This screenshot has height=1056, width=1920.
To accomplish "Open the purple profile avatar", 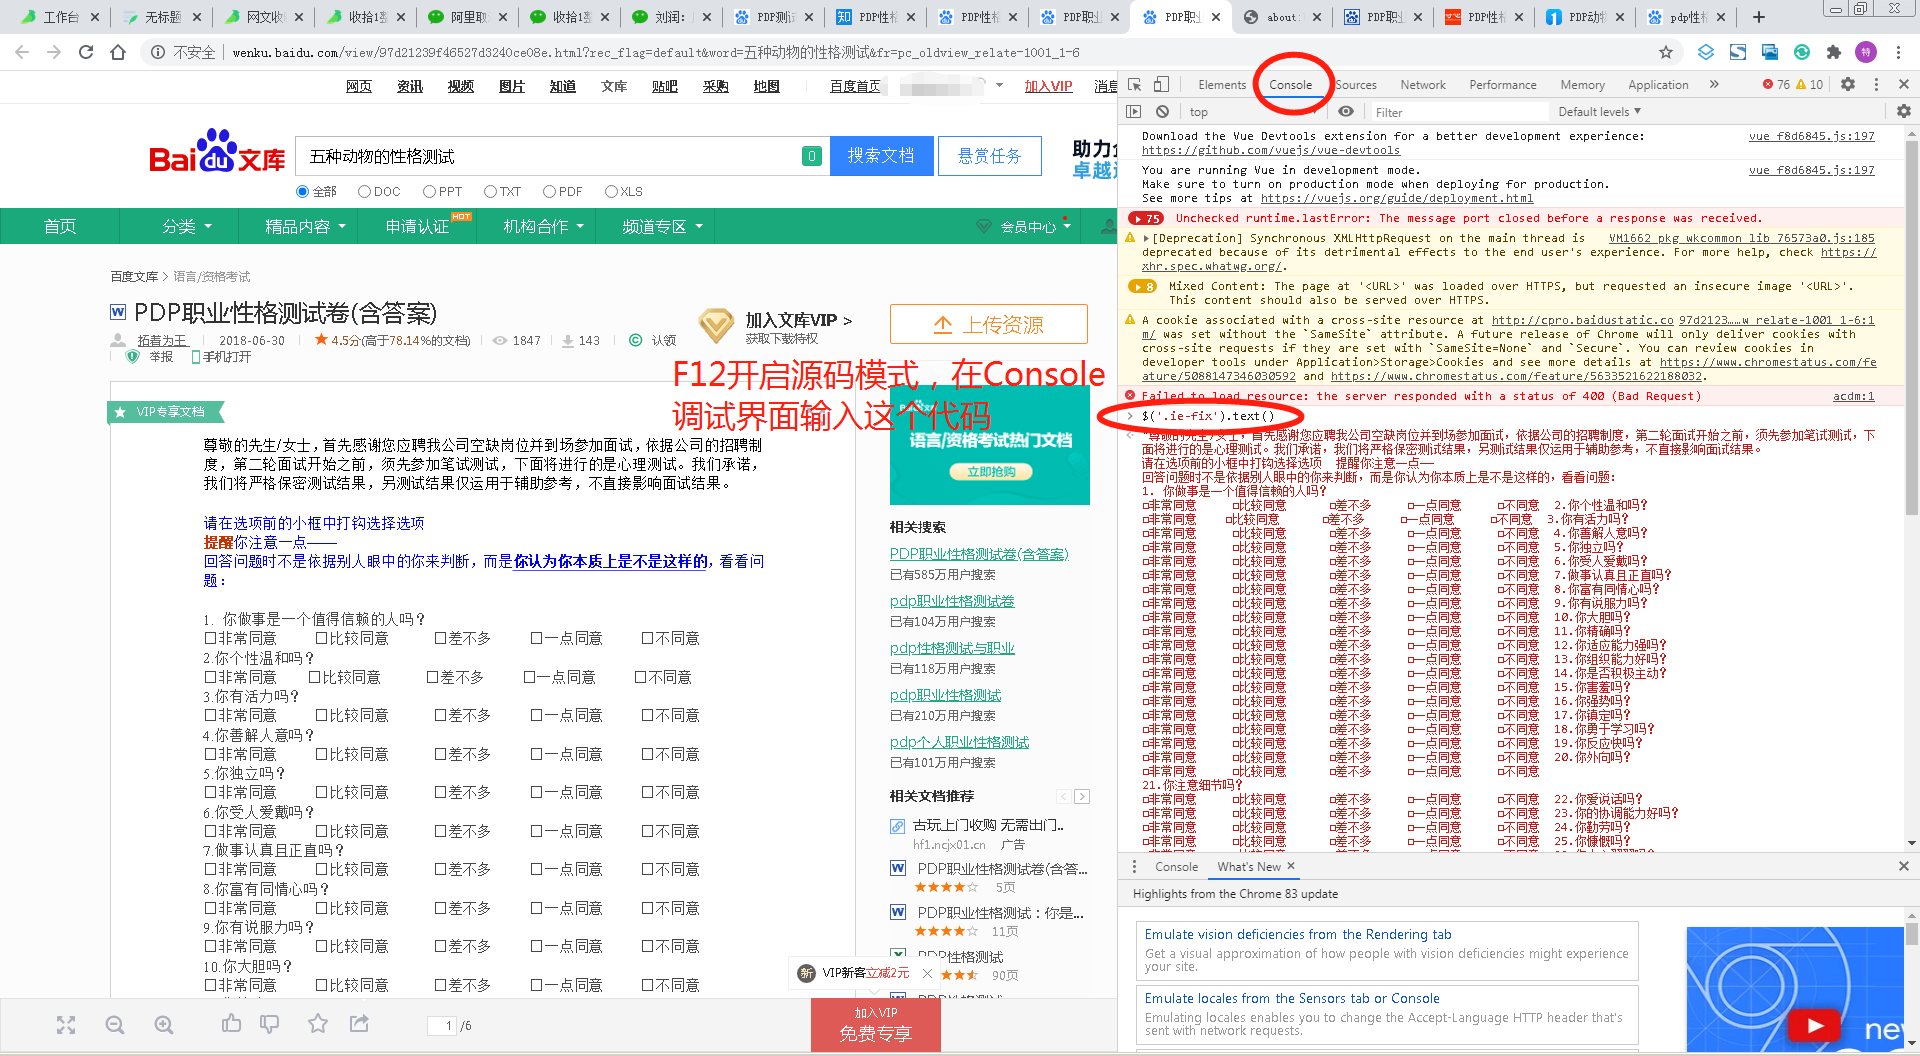I will [x=1866, y=52].
